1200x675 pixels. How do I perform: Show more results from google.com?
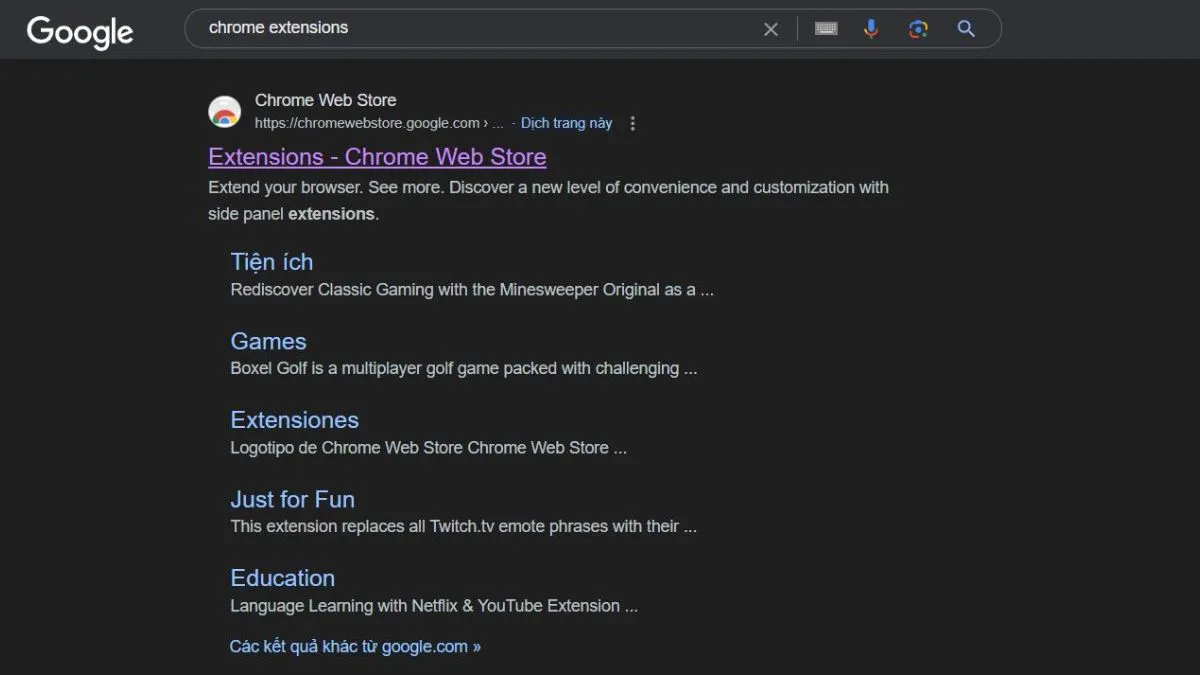coord(355,646)
